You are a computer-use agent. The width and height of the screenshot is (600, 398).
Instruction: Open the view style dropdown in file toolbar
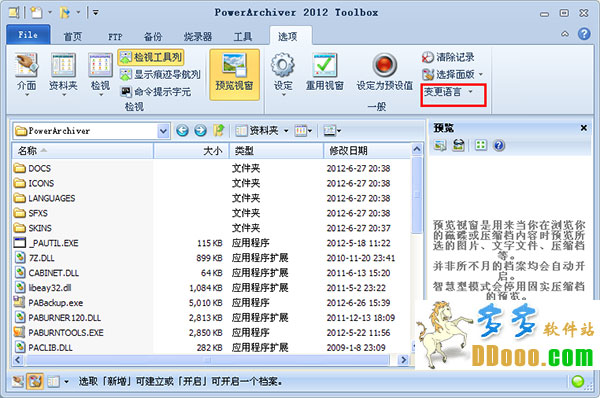coord(303,131)
